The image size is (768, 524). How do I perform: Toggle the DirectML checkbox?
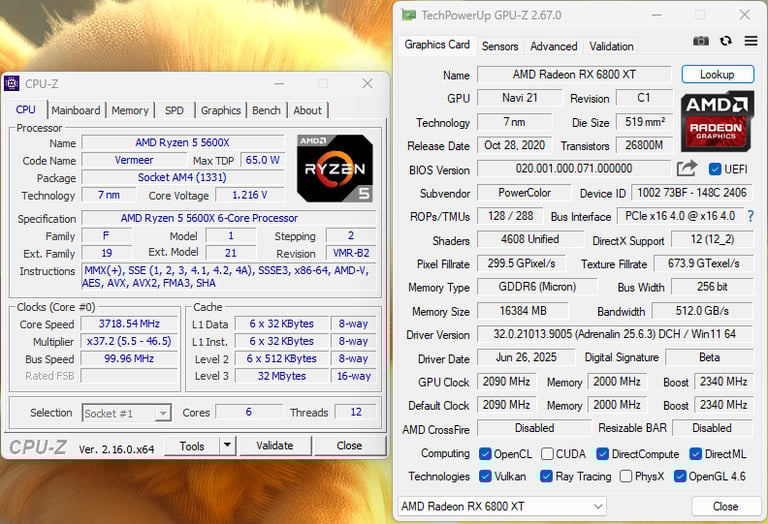tap(696, 454)
